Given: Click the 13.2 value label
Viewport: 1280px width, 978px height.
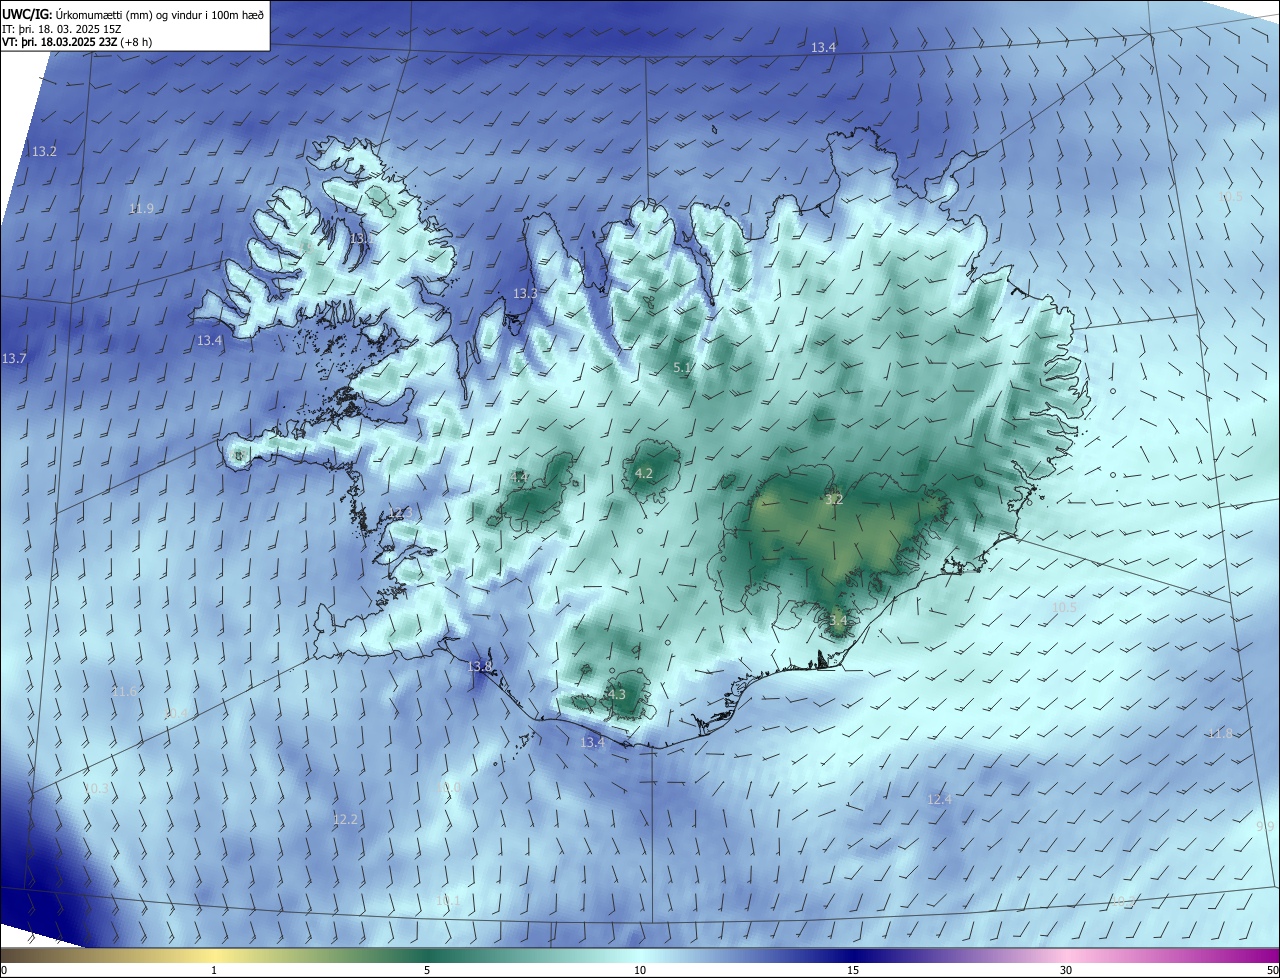Looking at the screenshot, I should pyautogui.click(x=44, y=151).
